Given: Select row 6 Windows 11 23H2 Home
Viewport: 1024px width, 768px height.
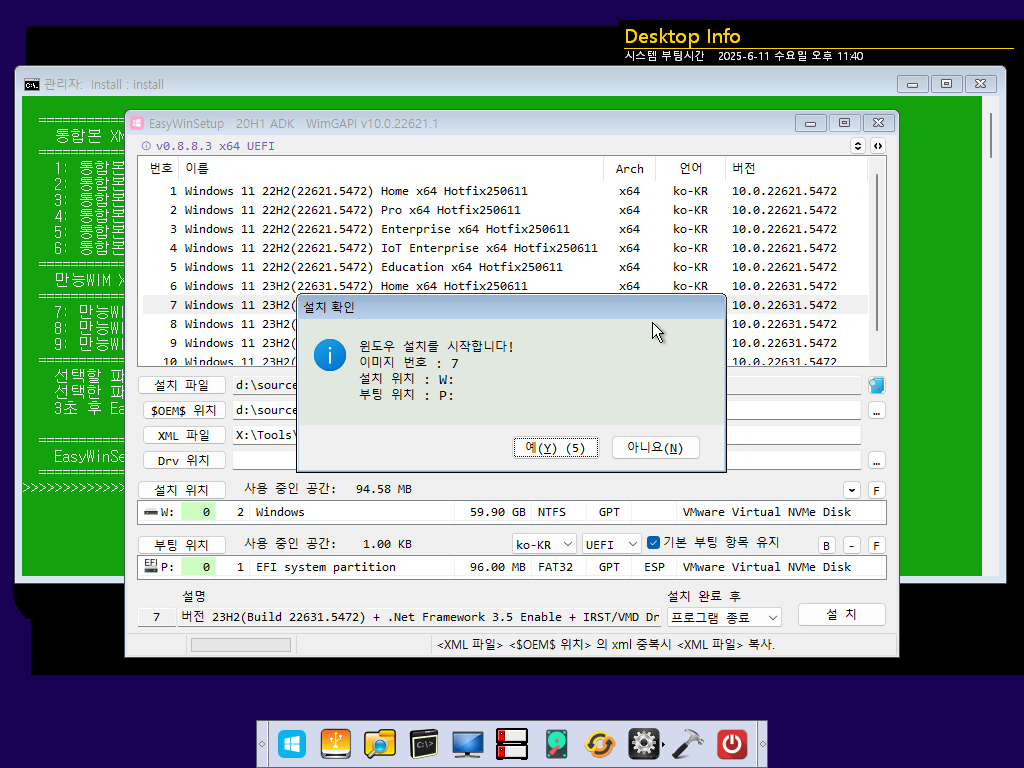Looking at the screenshot, I should pyautogui.click(x=505, y=286).
